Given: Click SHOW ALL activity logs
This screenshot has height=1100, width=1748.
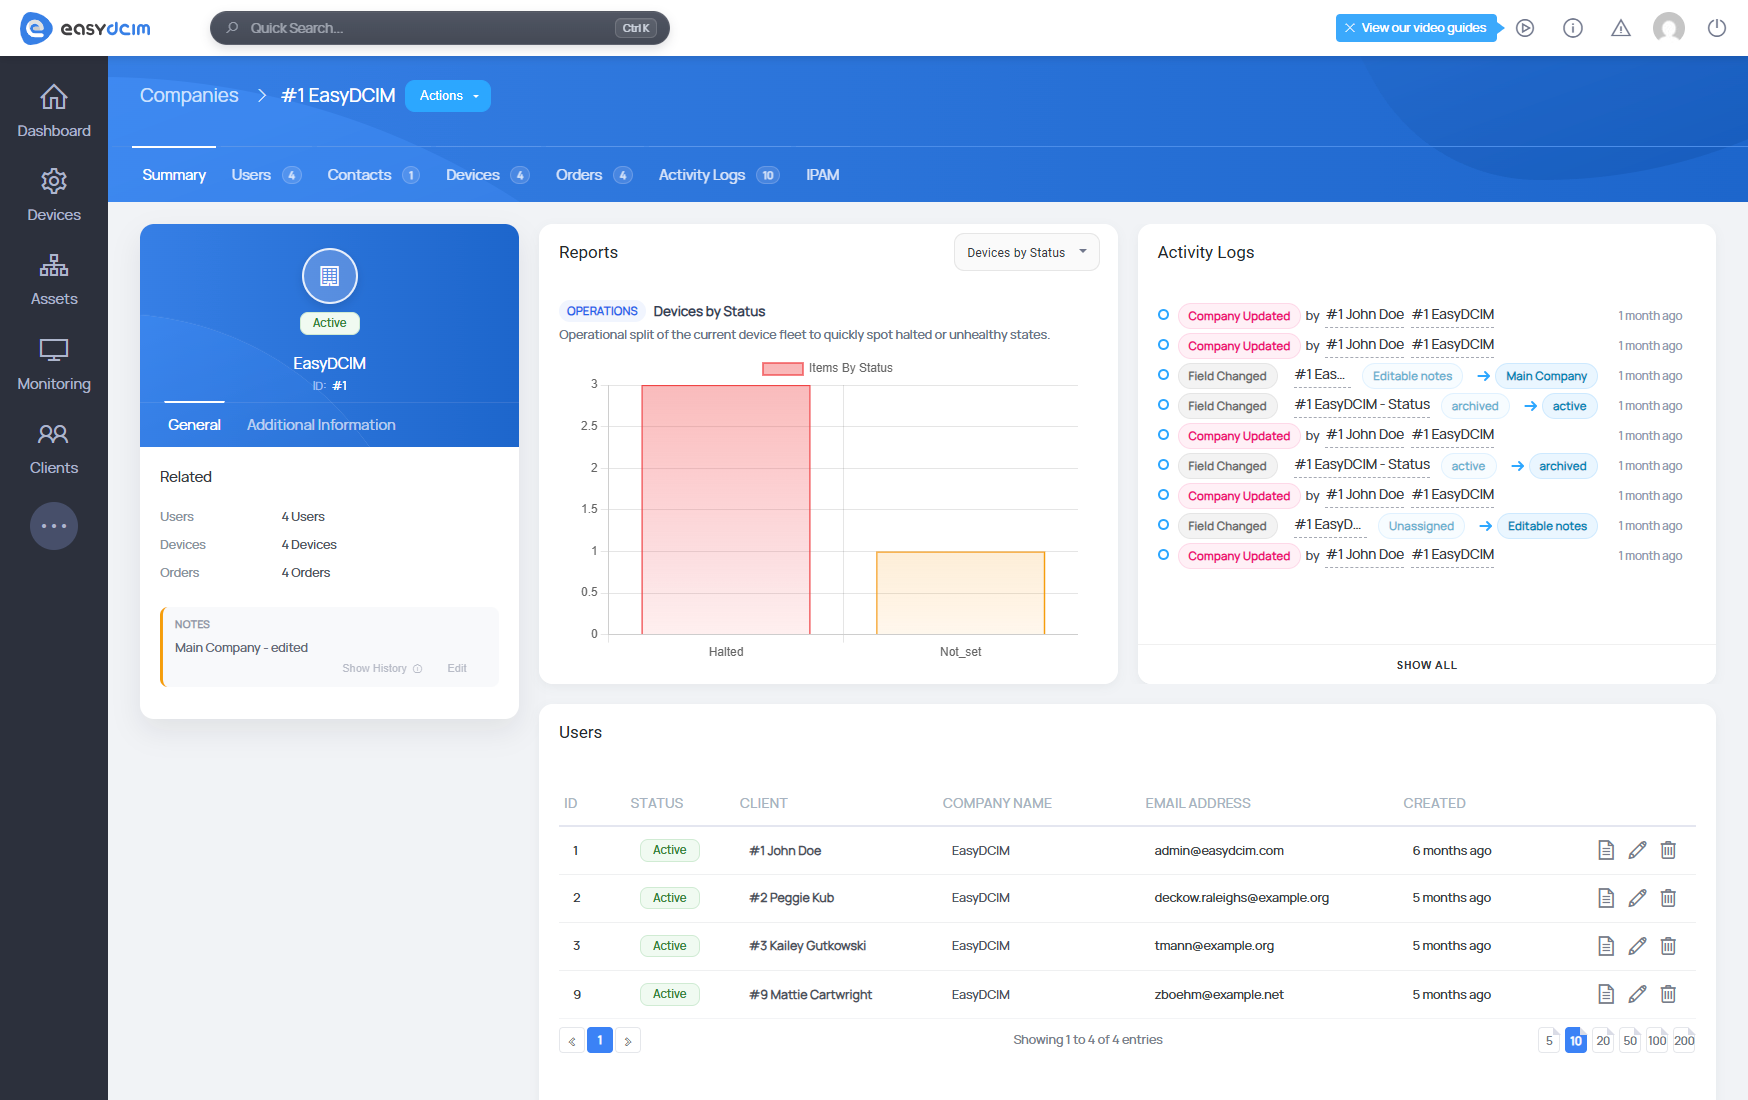Looking at the screenshot, I should [x=1427, y=665].
